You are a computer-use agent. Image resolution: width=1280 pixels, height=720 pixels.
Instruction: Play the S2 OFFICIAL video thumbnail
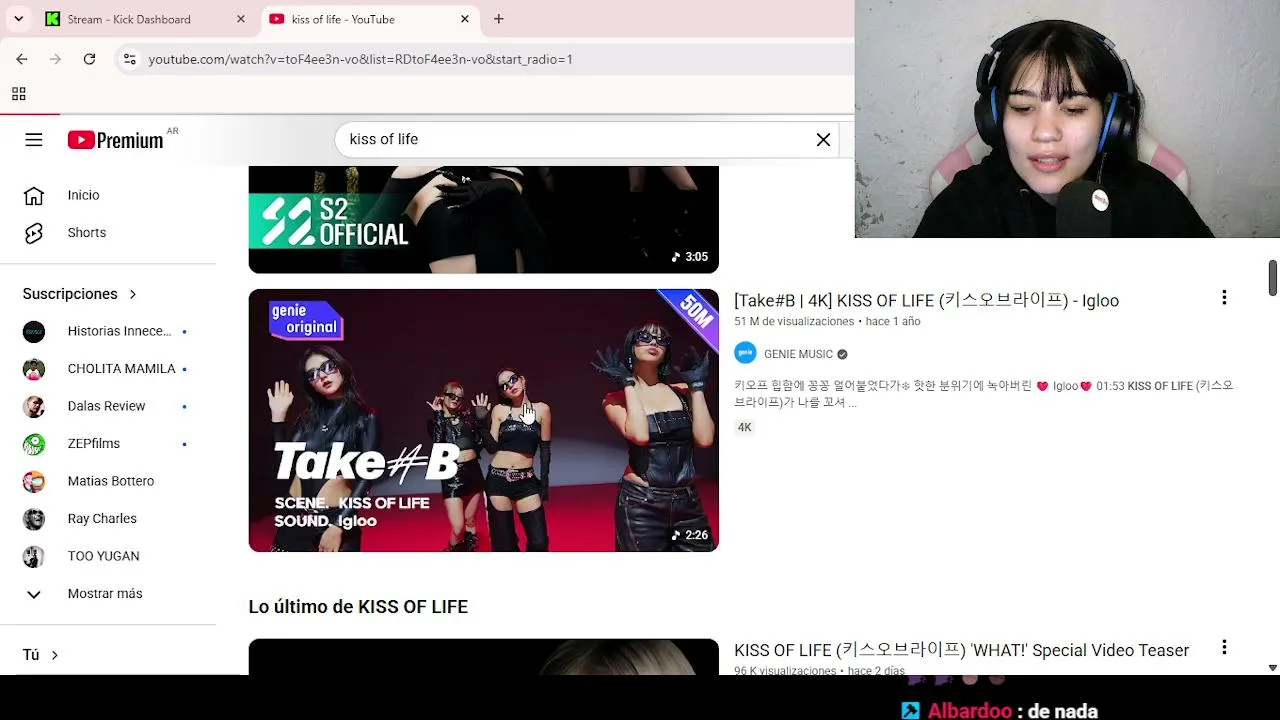(x=483, y=219)
